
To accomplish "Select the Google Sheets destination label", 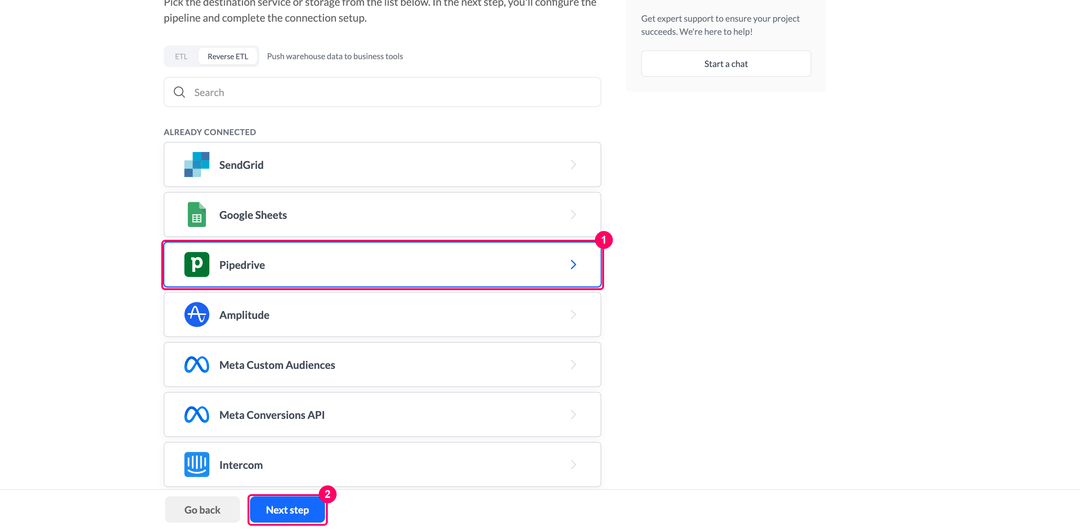I will tap(253, 215).
